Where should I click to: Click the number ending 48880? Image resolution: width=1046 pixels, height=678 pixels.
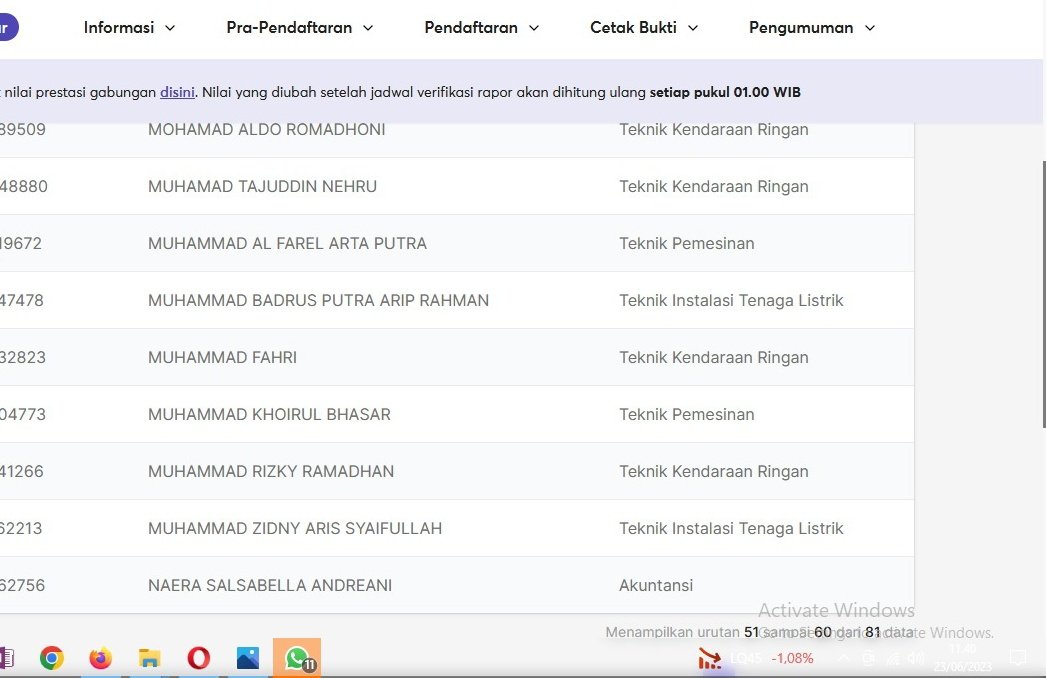(23, 186)
